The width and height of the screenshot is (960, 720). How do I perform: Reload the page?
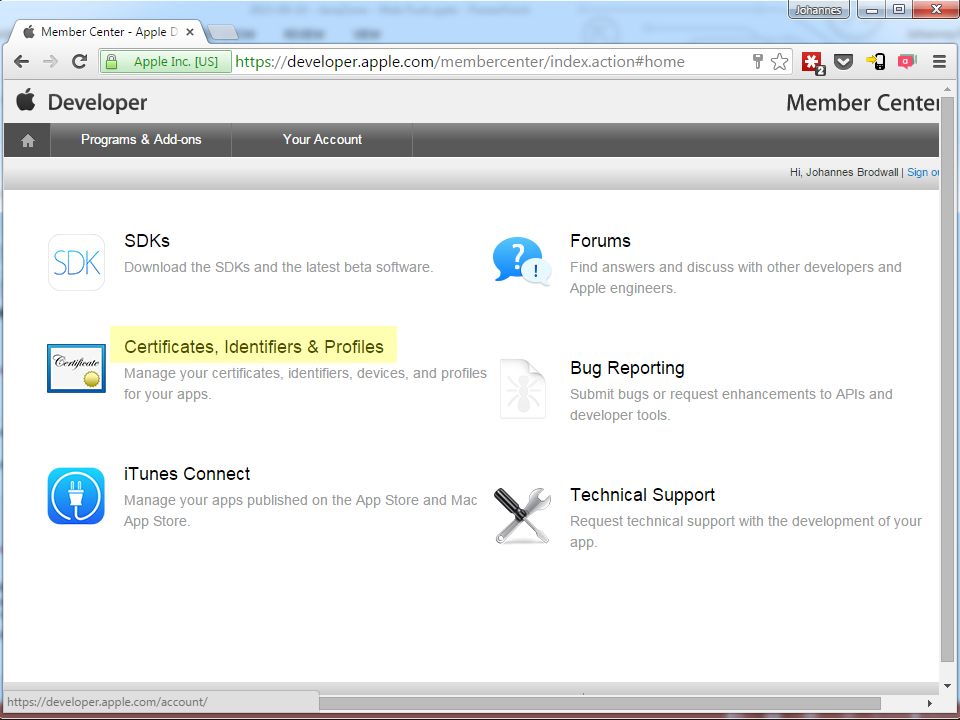tap(79, 61)
